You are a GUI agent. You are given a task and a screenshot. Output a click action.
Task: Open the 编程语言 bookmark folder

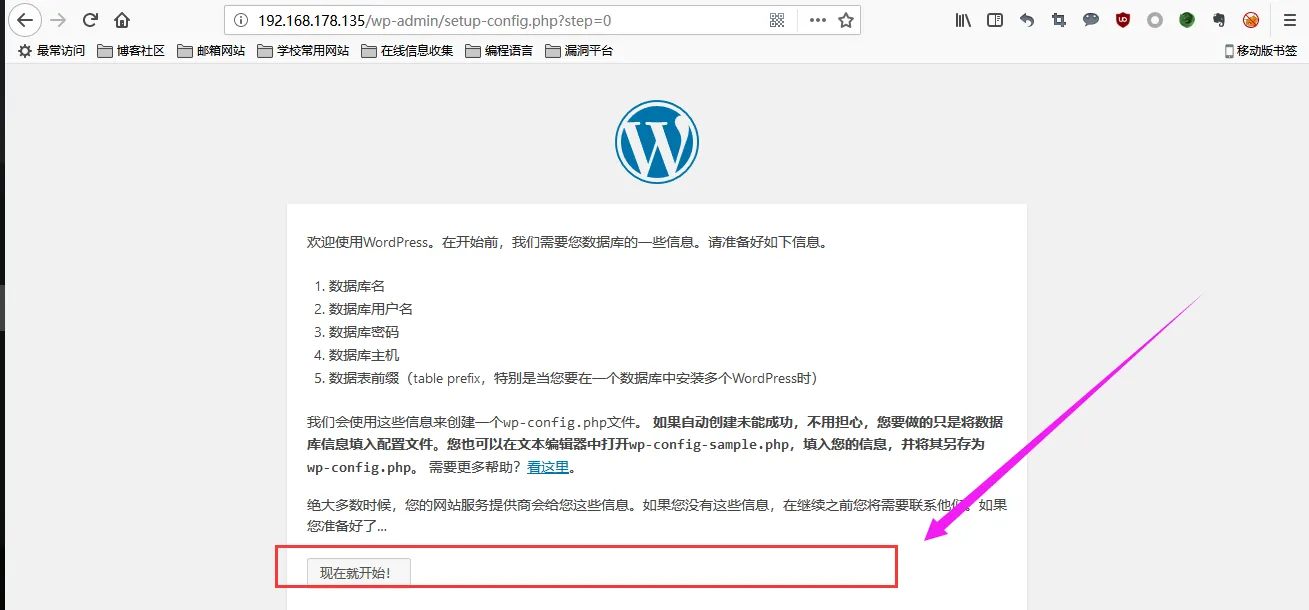click(499, 50)
